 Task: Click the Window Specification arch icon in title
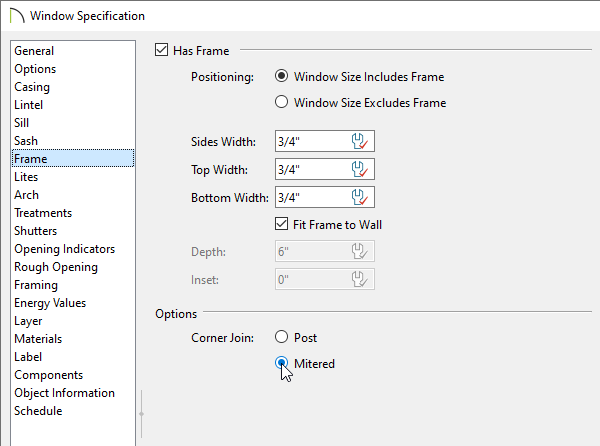pyautogui.click(x=17, y=16)
